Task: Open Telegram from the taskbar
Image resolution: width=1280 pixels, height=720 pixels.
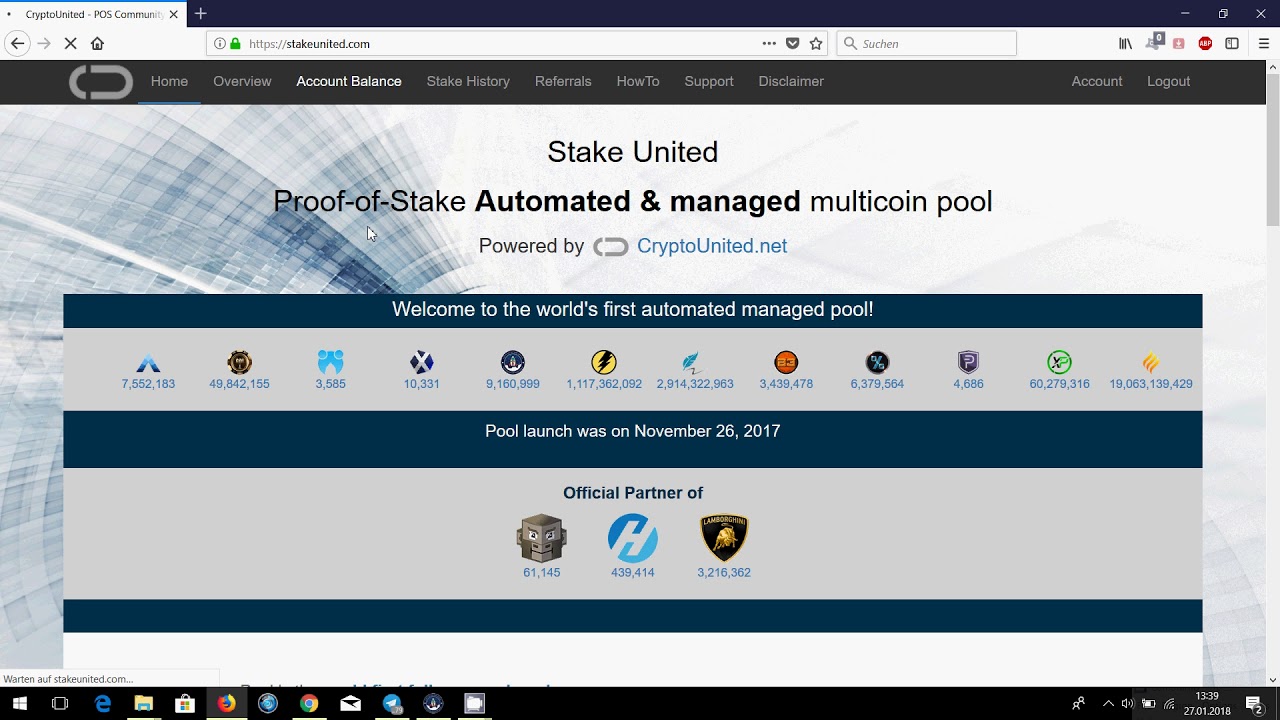Action: point(392,703)
